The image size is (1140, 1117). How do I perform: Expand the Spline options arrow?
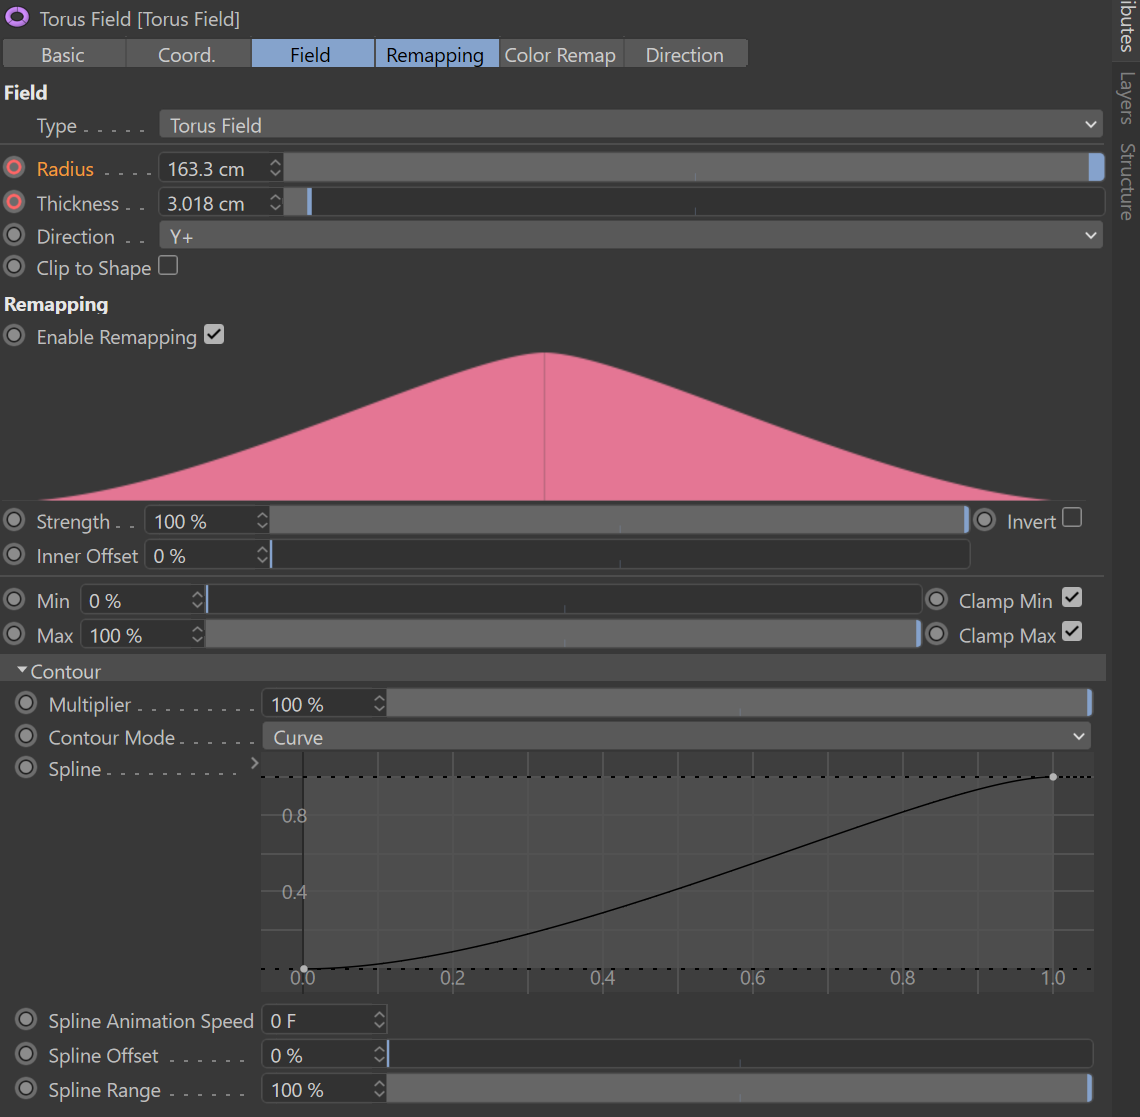(x=254, y=763)
